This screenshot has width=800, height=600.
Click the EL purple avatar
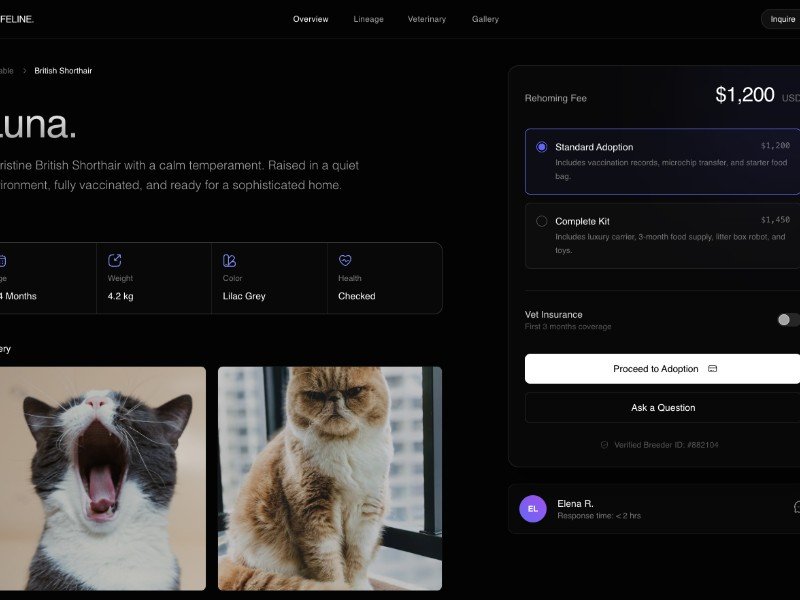click(533, 508)
